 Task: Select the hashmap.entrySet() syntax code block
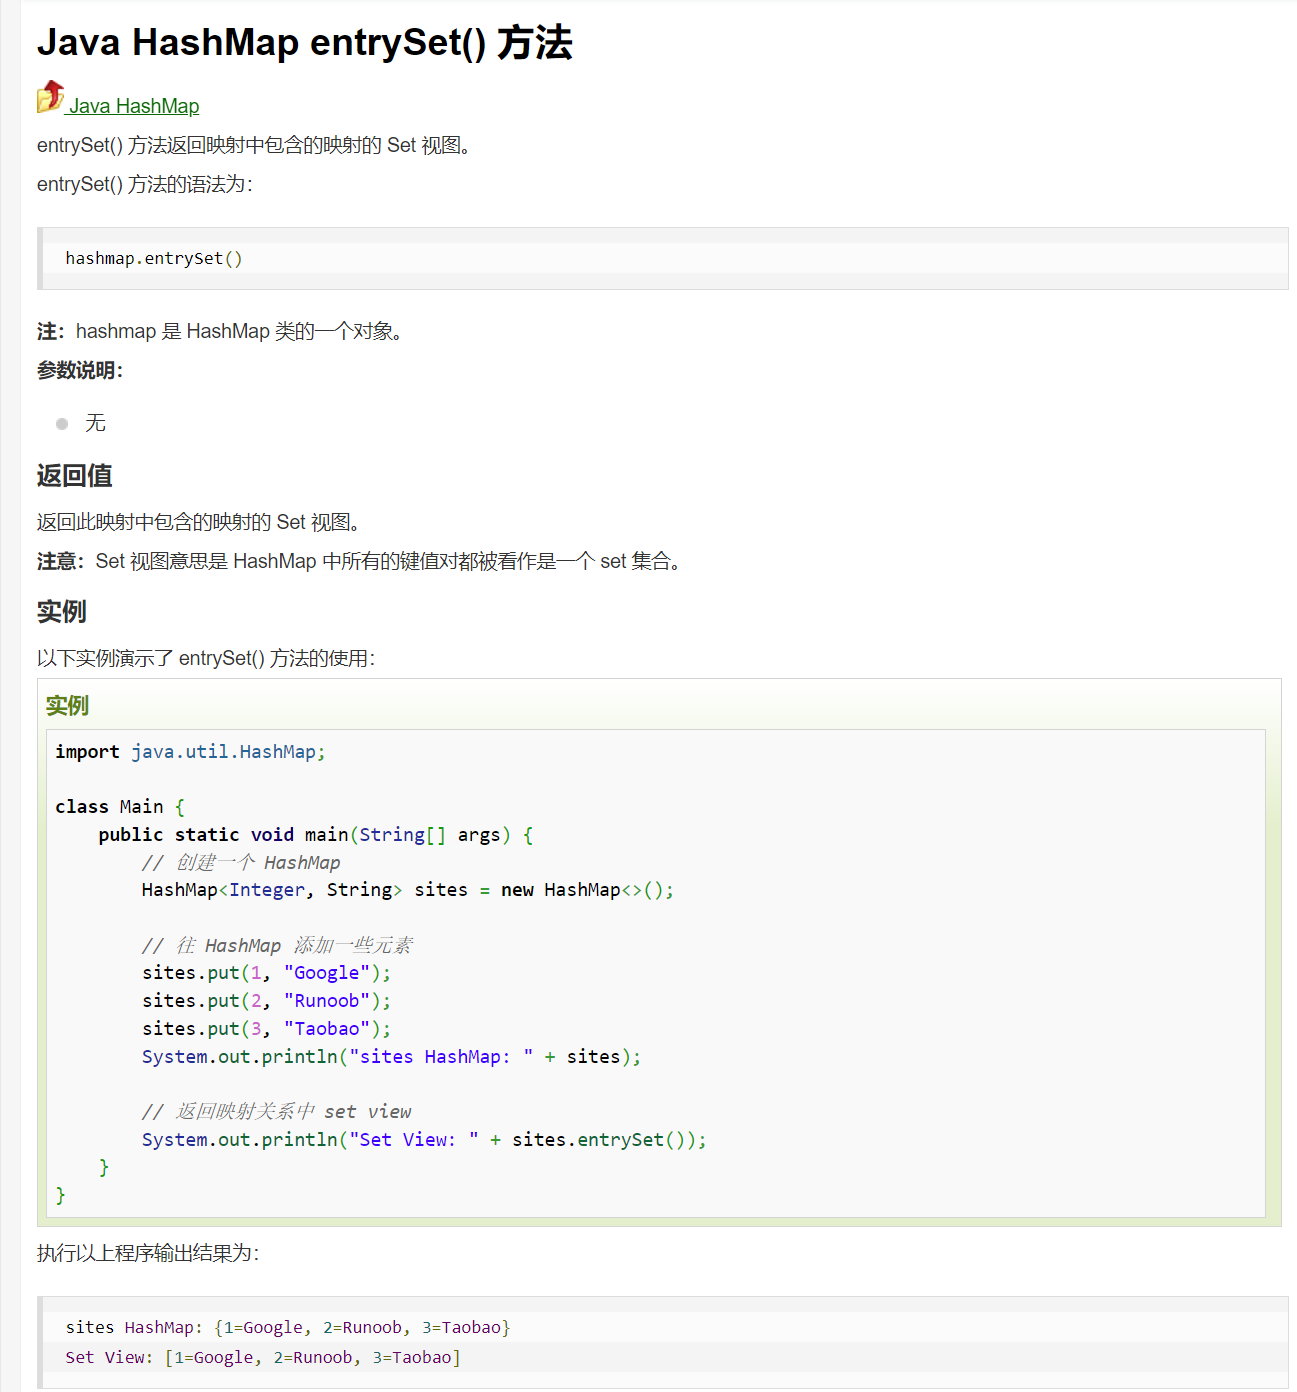click(x=153, y=258)
